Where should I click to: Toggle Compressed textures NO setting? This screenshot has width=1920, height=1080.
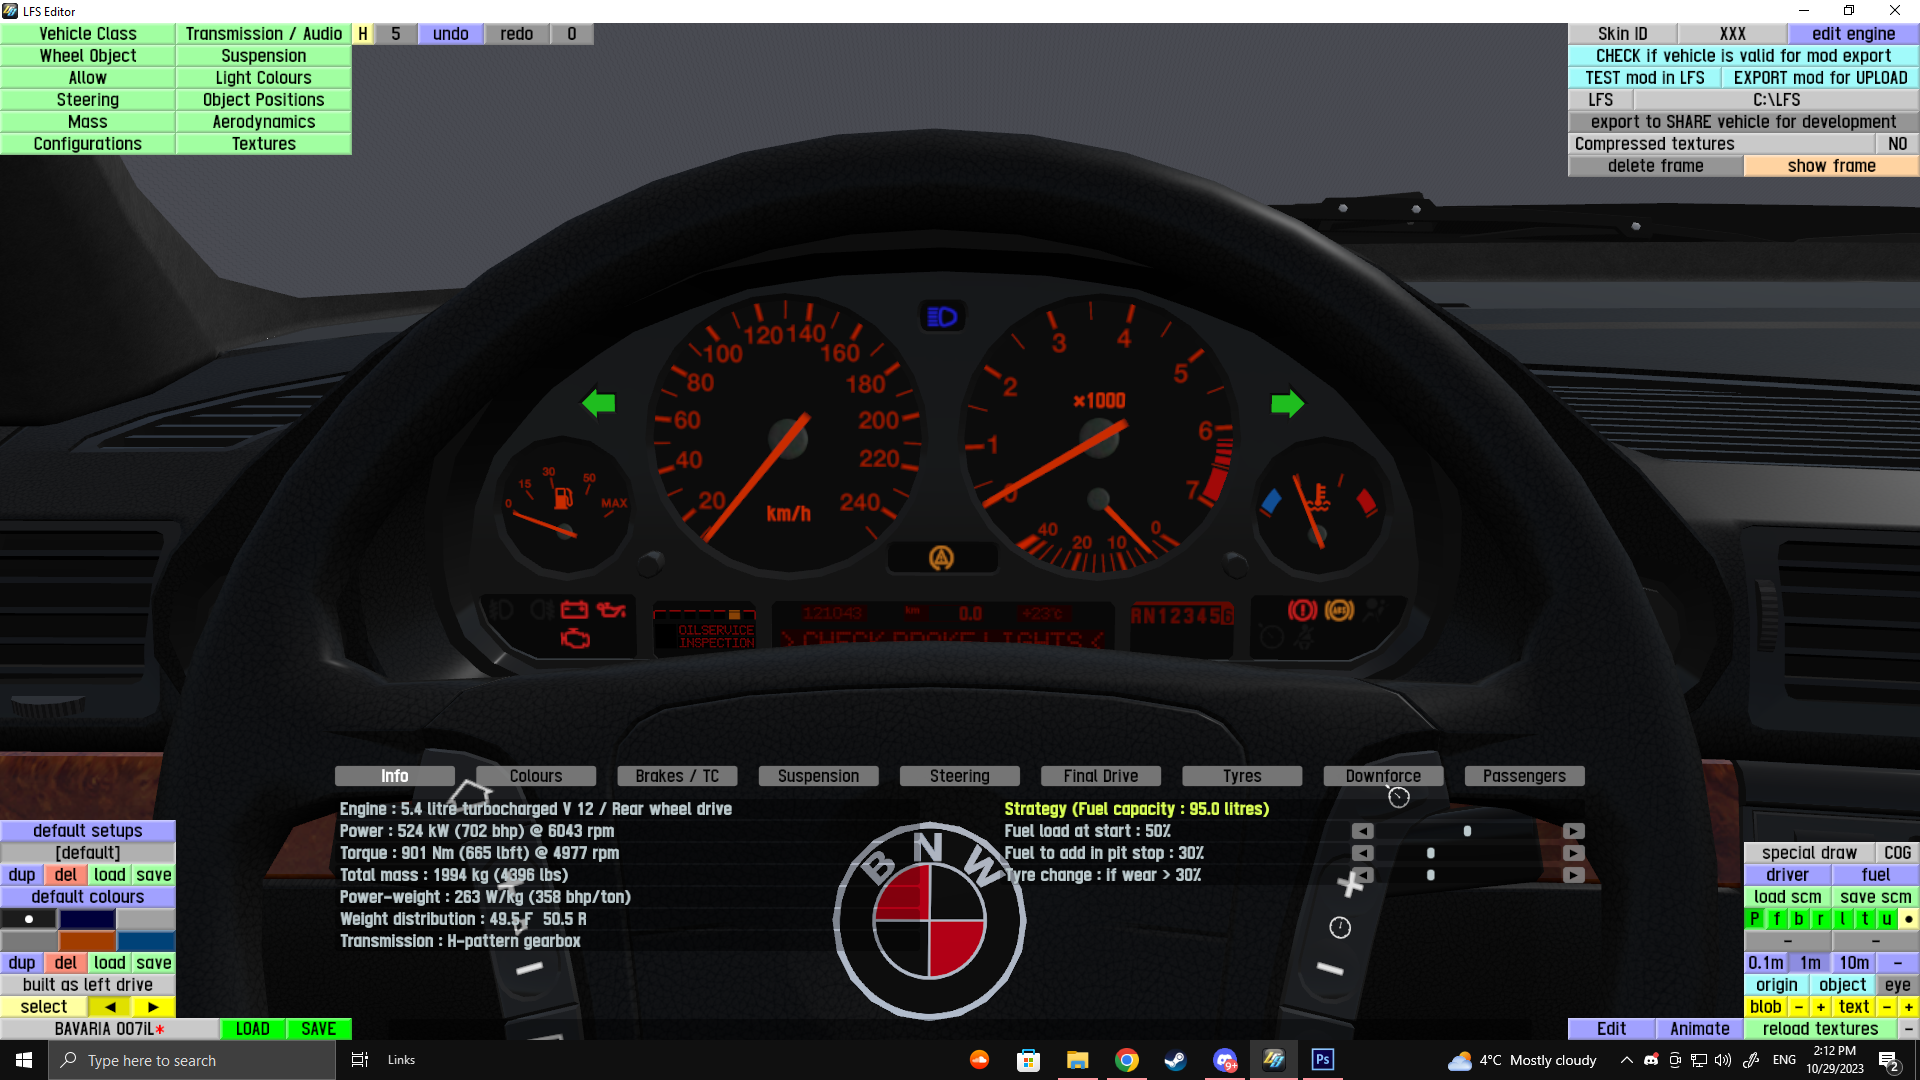[1897, 144]
